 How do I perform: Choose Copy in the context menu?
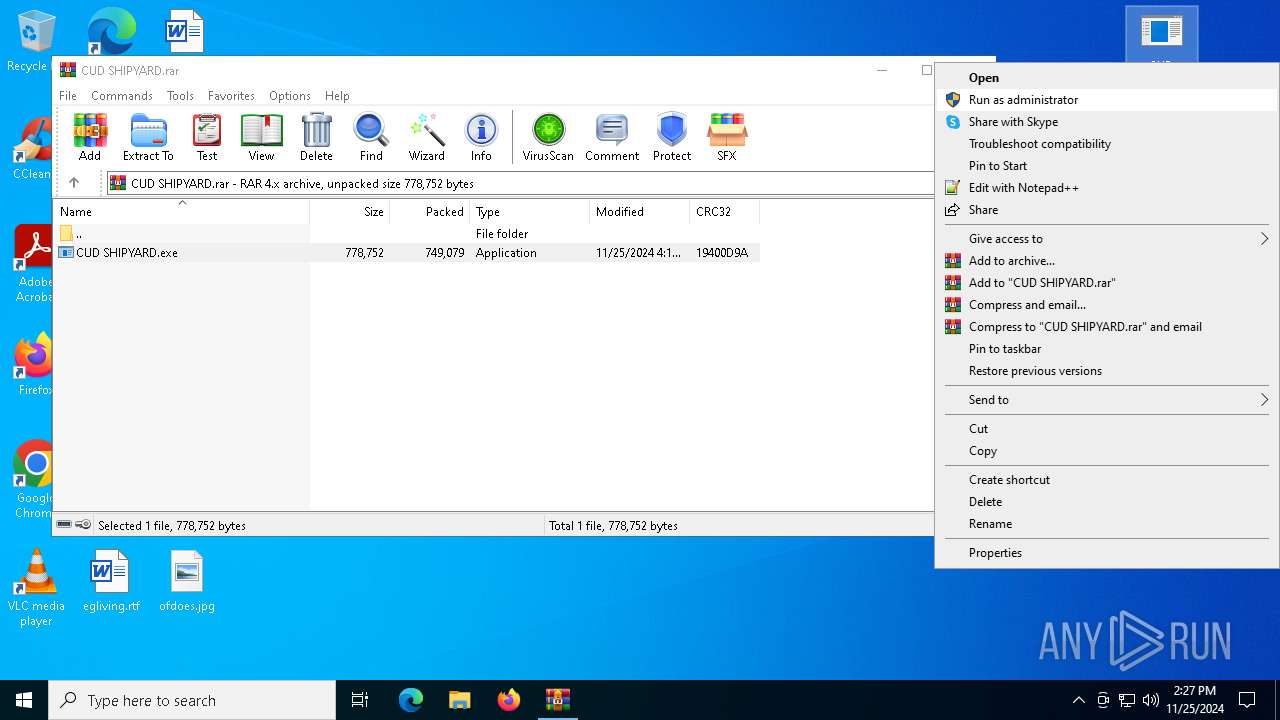tap(1107, 450)
